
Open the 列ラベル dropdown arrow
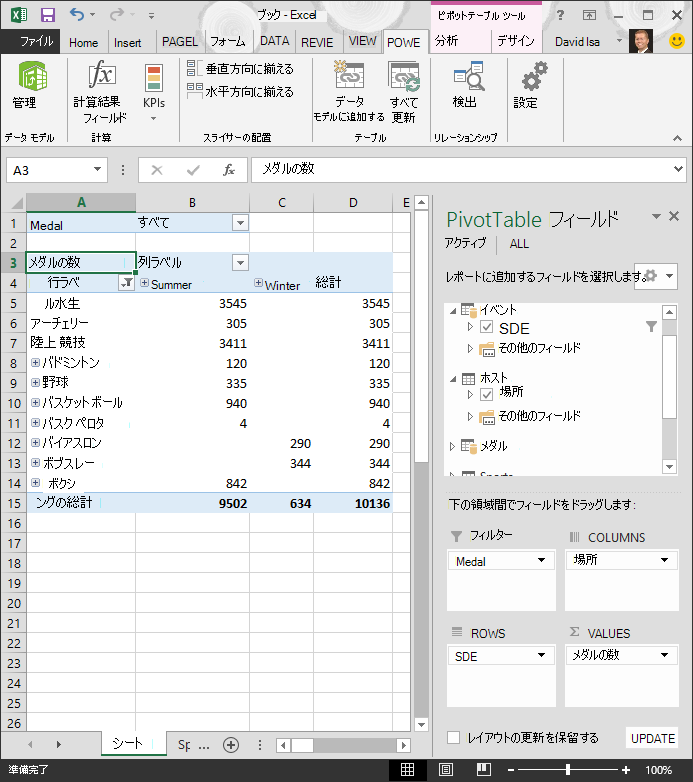click(x=240, y=263)
